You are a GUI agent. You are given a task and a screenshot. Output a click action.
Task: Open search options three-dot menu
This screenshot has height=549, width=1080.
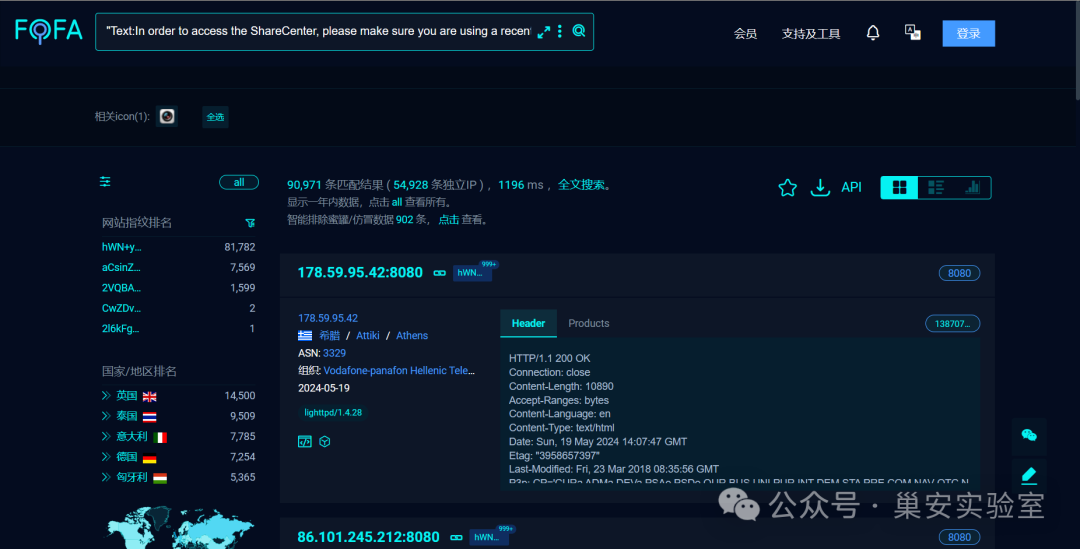tap(560, 31)
